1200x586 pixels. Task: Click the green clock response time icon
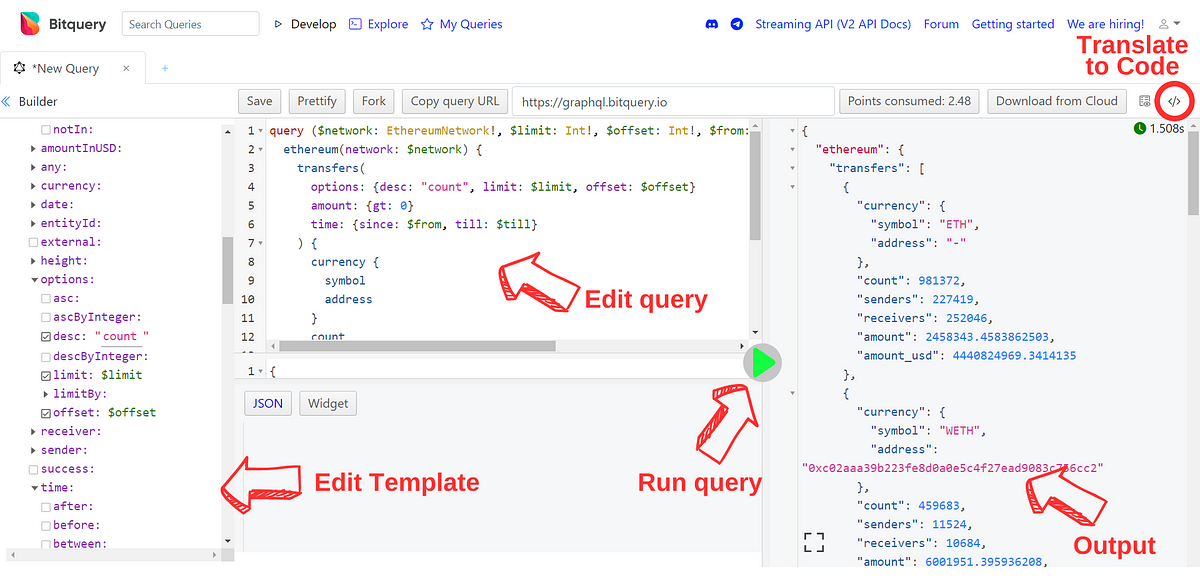[x=1140, y=128]
